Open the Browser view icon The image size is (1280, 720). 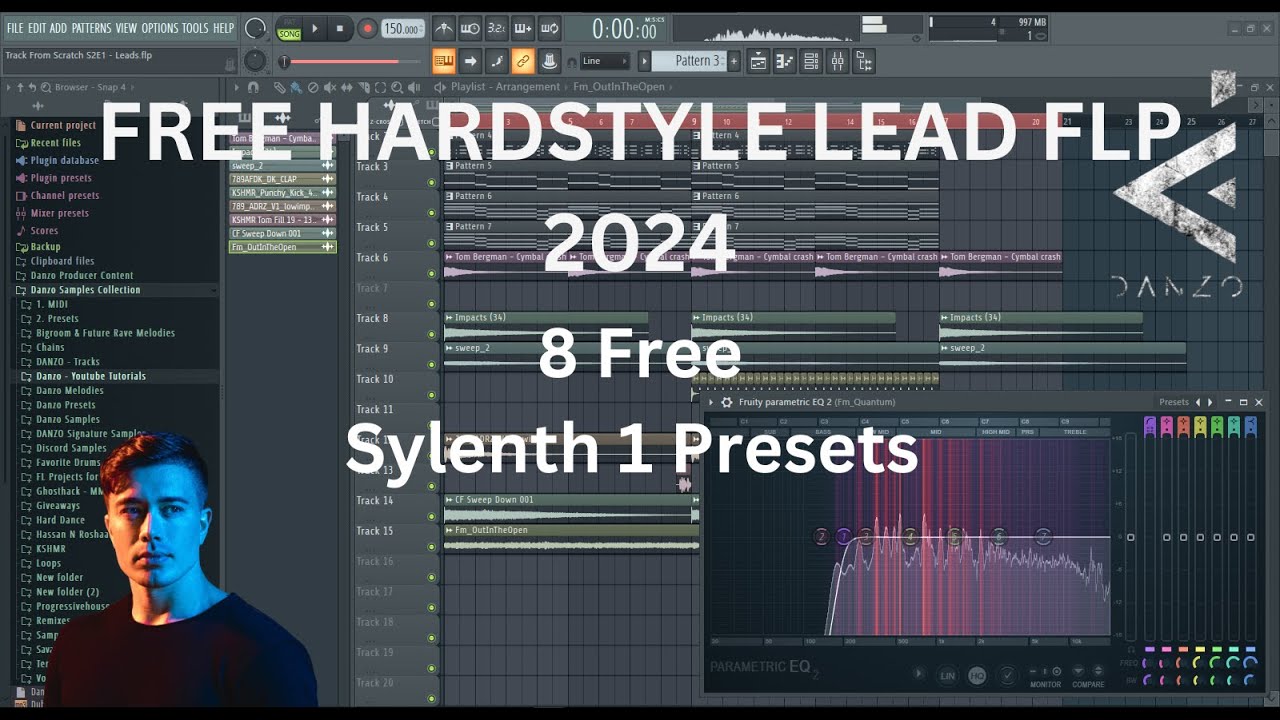click(x=863, y=61)
